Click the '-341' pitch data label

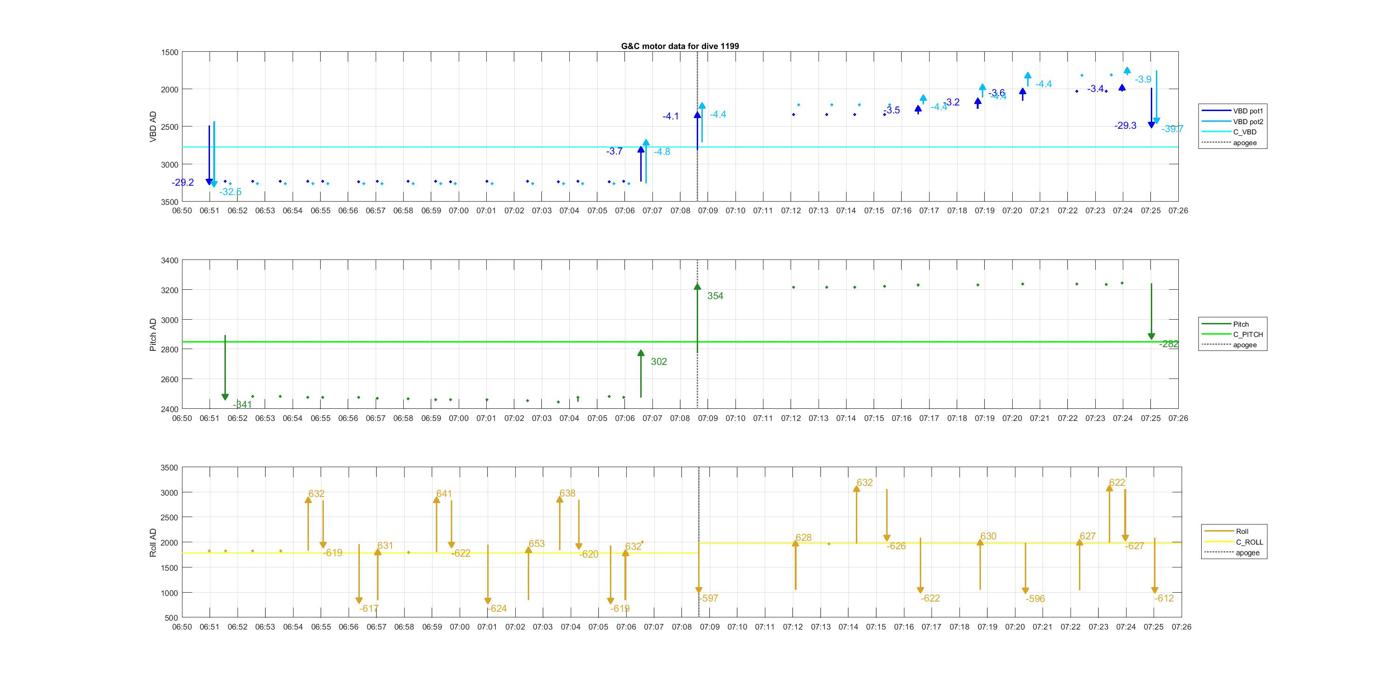(x=243, y=405)
